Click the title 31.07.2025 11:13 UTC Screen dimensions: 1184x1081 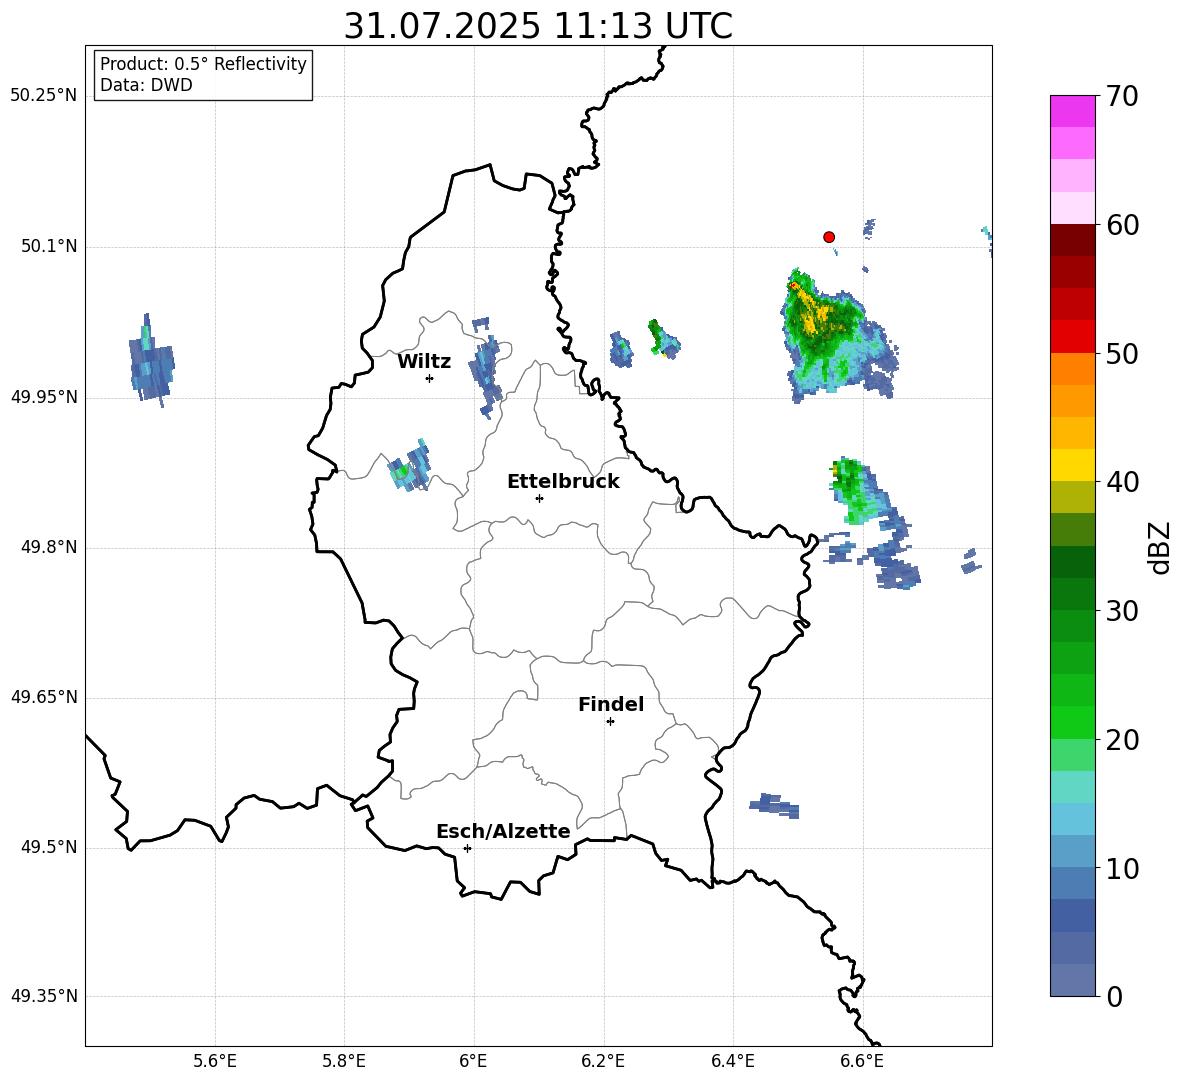pyautogui.click(x=538, y=26)
